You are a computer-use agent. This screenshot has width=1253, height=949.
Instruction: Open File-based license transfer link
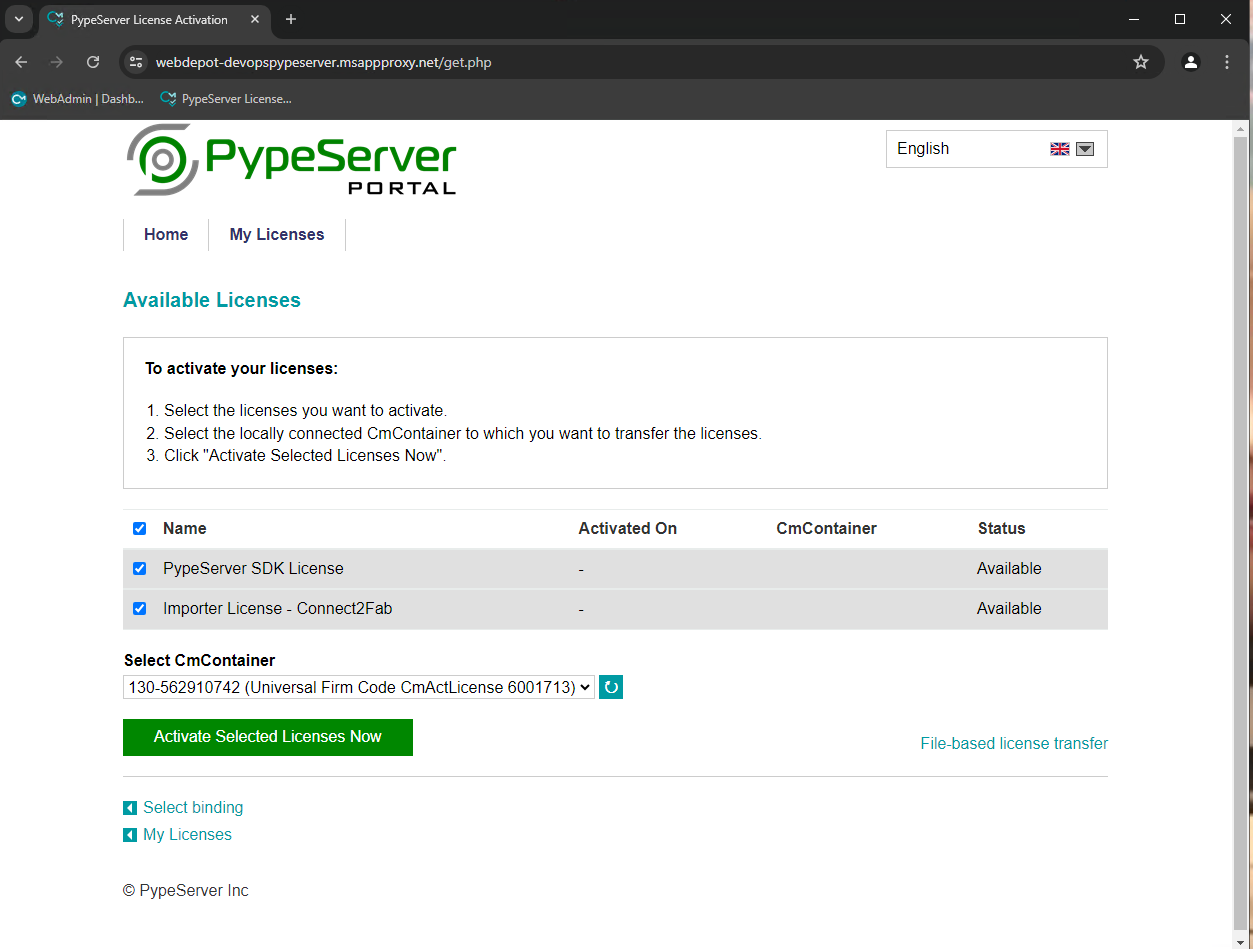coord(1014,744)
